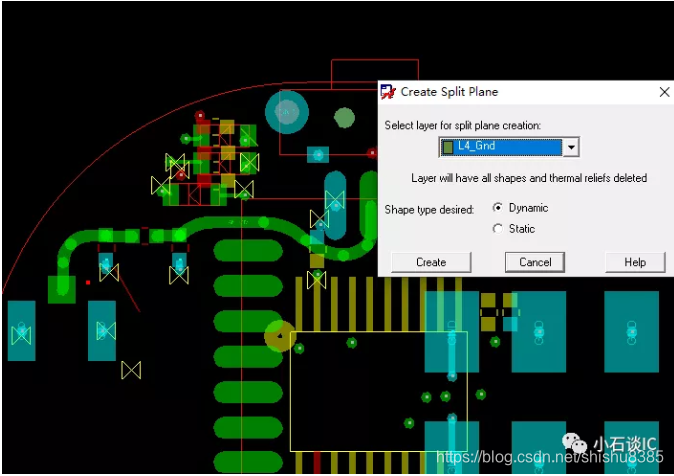Select the lone bowtie symbol below the red diagonal line
674x476 pixels.
point(131,370)
